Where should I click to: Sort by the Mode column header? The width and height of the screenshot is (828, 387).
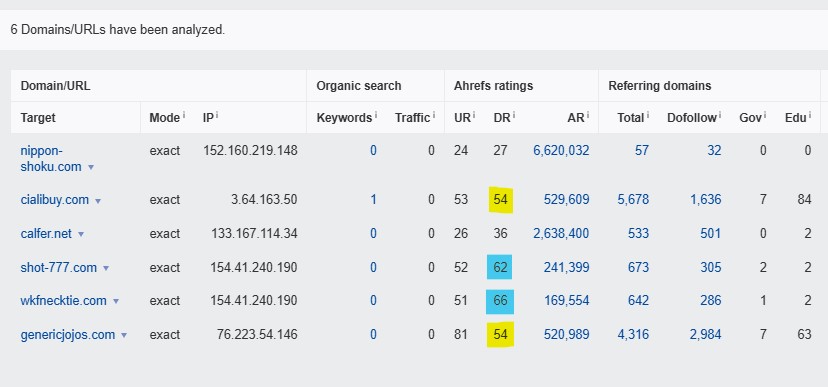pos(164,118)
